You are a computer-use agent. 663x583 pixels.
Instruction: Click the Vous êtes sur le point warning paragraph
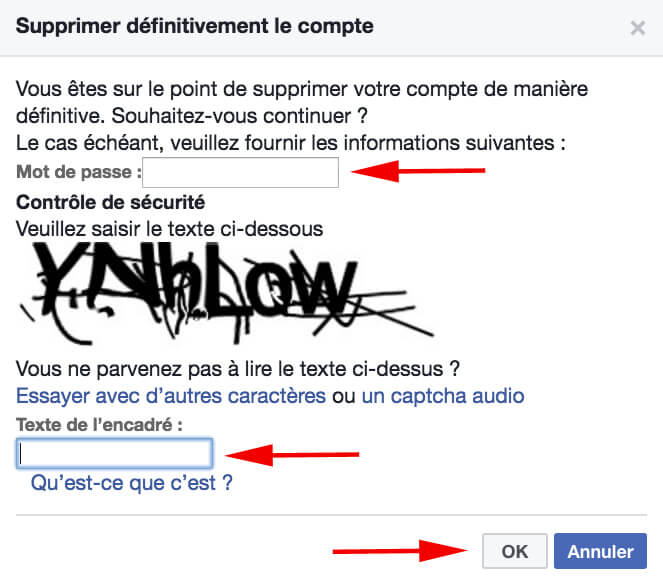pos(302,102)
